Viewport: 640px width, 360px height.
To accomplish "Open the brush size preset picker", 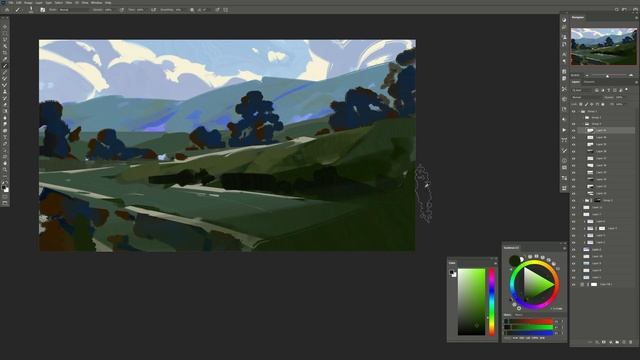I will click(31, 10).
